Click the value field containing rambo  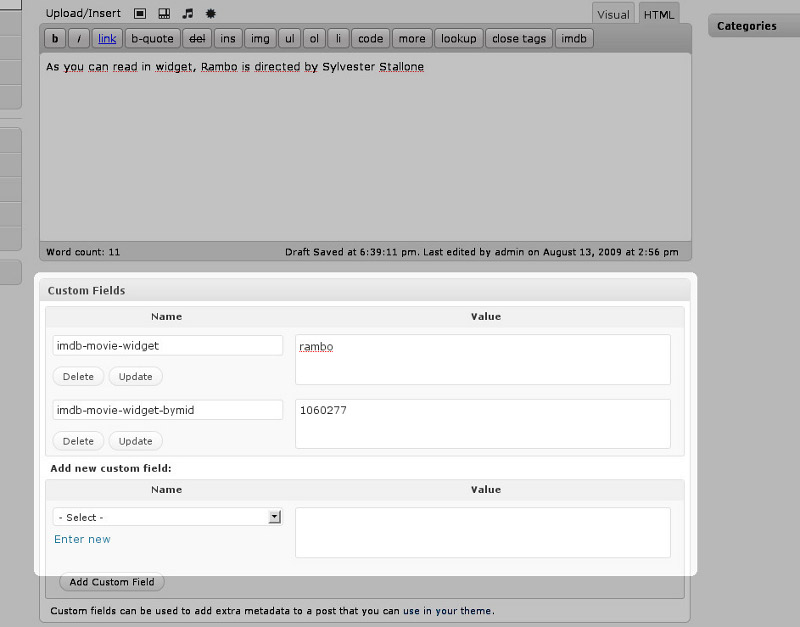483,360
